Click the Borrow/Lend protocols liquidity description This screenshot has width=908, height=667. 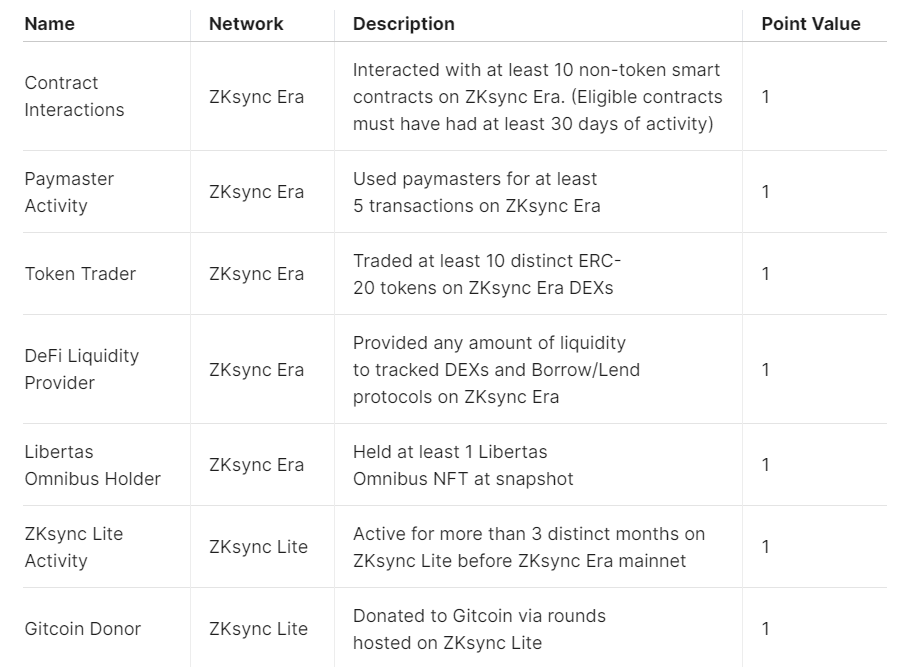pos(496,369)
